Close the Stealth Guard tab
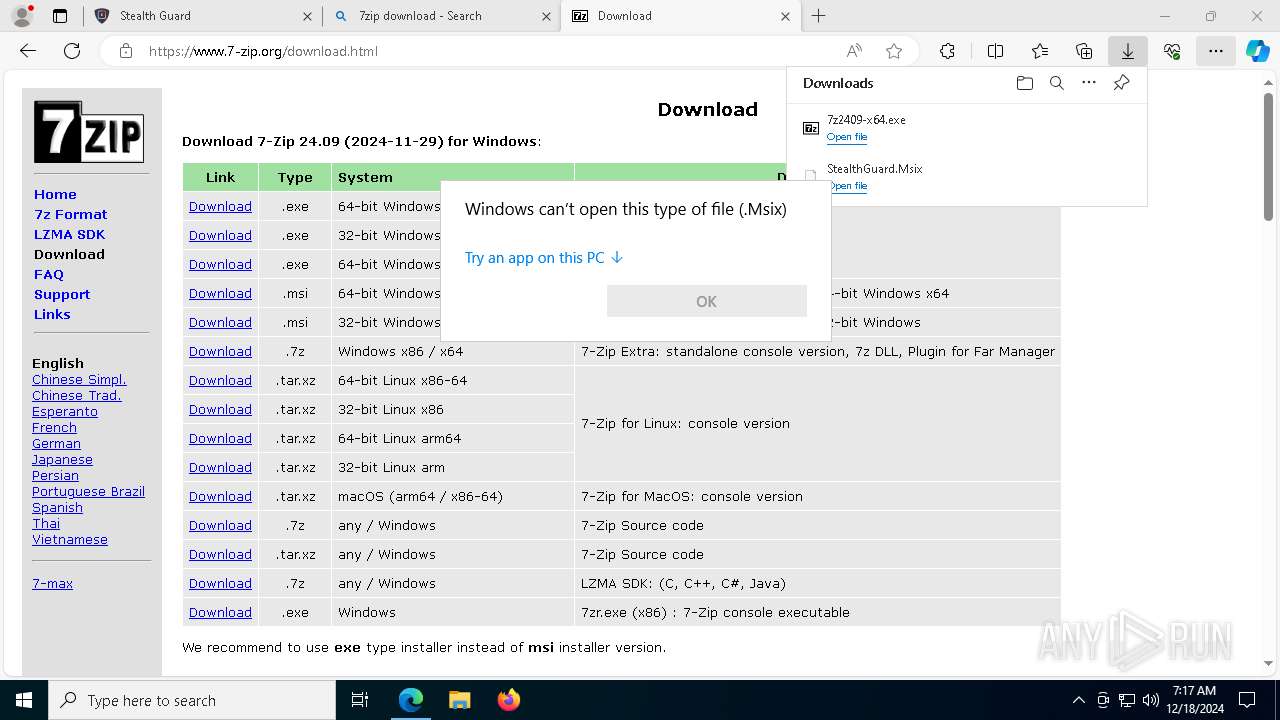The width and height of the screenshot is (1280, 720). point(306,16)
